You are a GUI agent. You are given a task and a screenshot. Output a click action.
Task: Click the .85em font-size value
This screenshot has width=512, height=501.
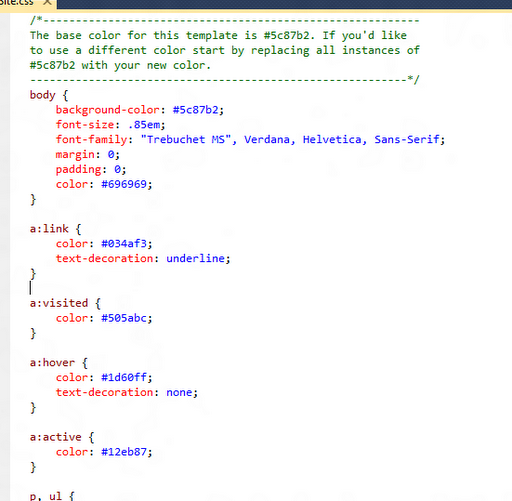click(x=144, y=125)
